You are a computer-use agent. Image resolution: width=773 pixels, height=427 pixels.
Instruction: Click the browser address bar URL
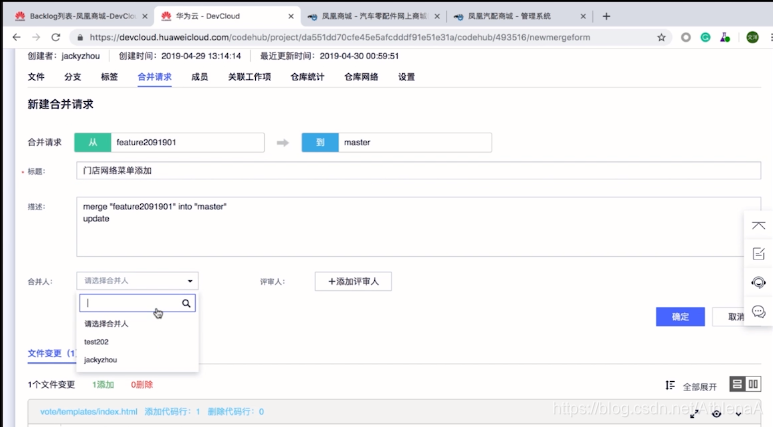pos(339,37)
